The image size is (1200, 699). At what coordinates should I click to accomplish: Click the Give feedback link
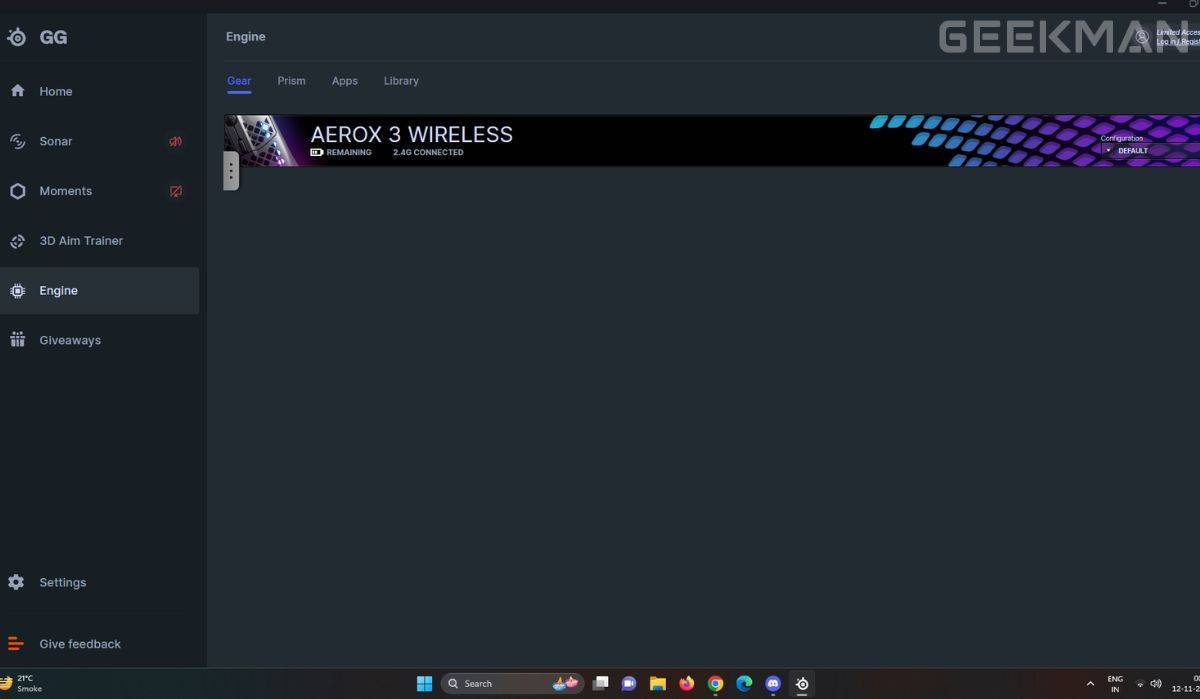[x=80, y=644]
